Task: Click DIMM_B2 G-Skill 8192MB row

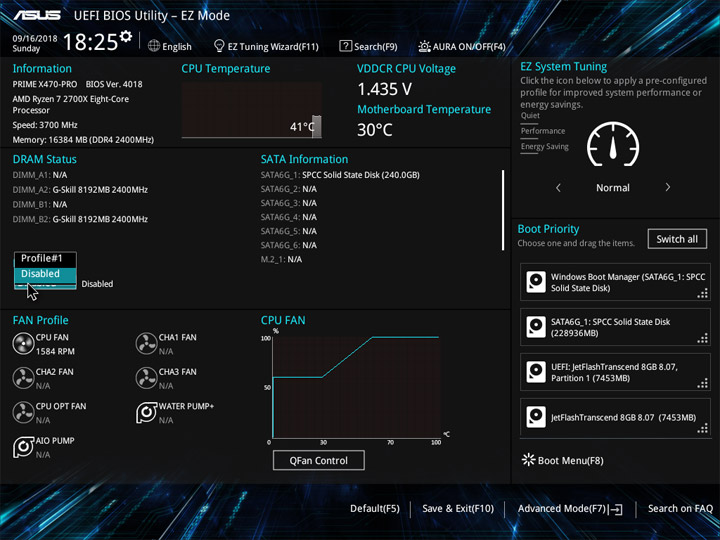Action: coord(80,219)
